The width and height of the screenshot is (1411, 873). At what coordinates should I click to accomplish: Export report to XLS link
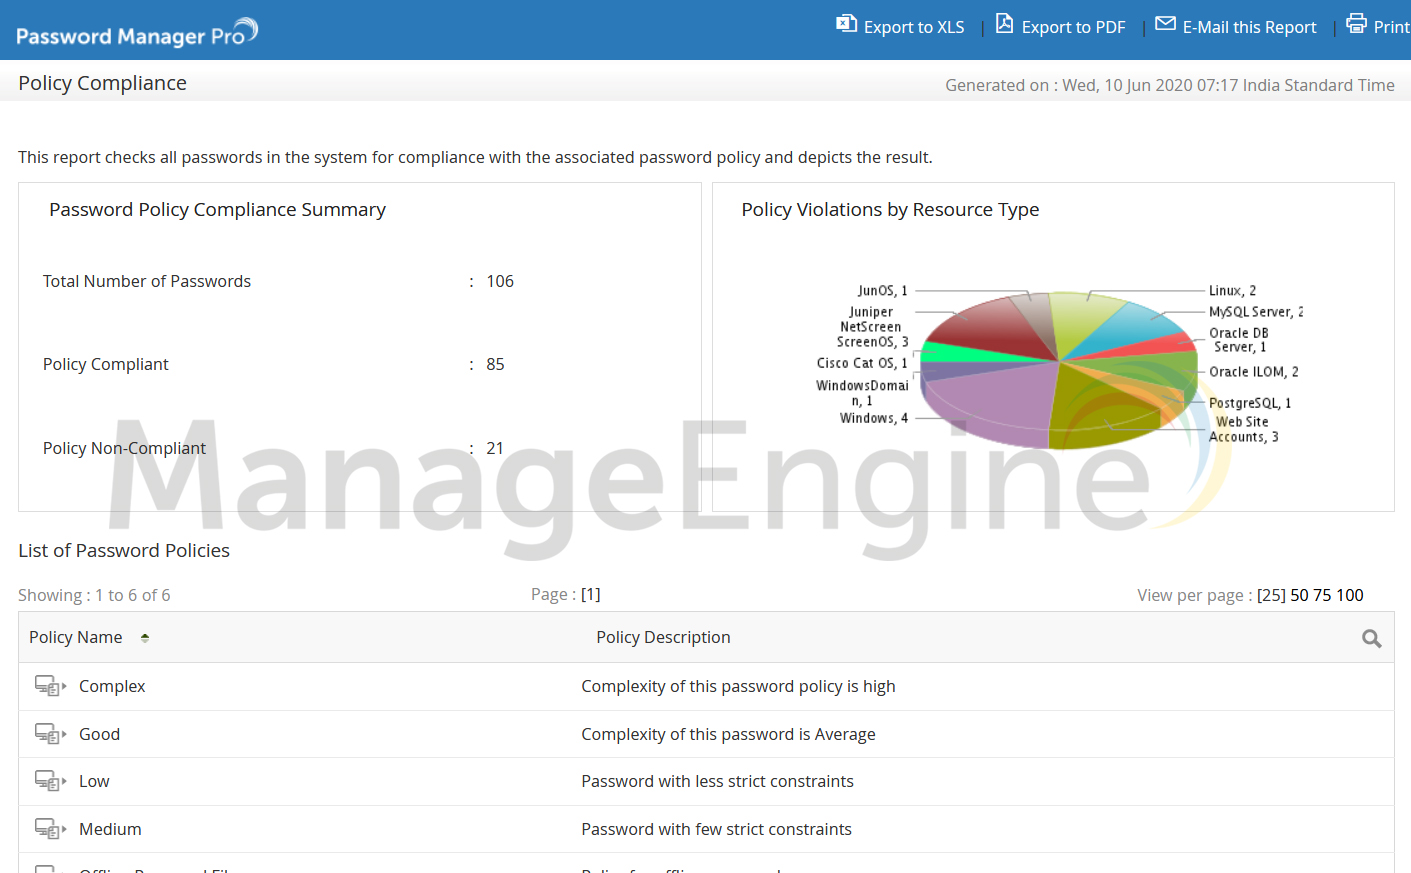[x=914, y=27]
